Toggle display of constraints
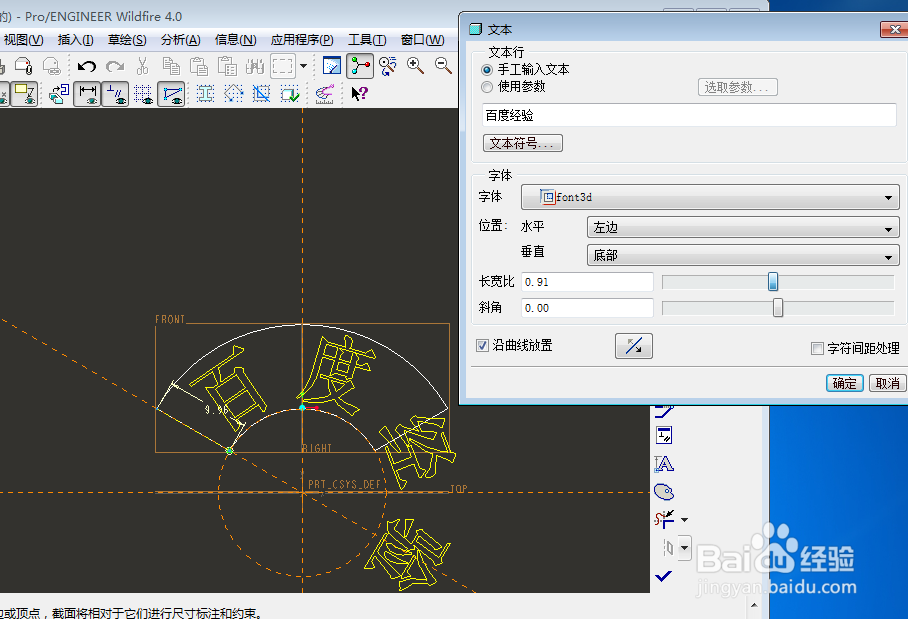 (x=115, y=94)
